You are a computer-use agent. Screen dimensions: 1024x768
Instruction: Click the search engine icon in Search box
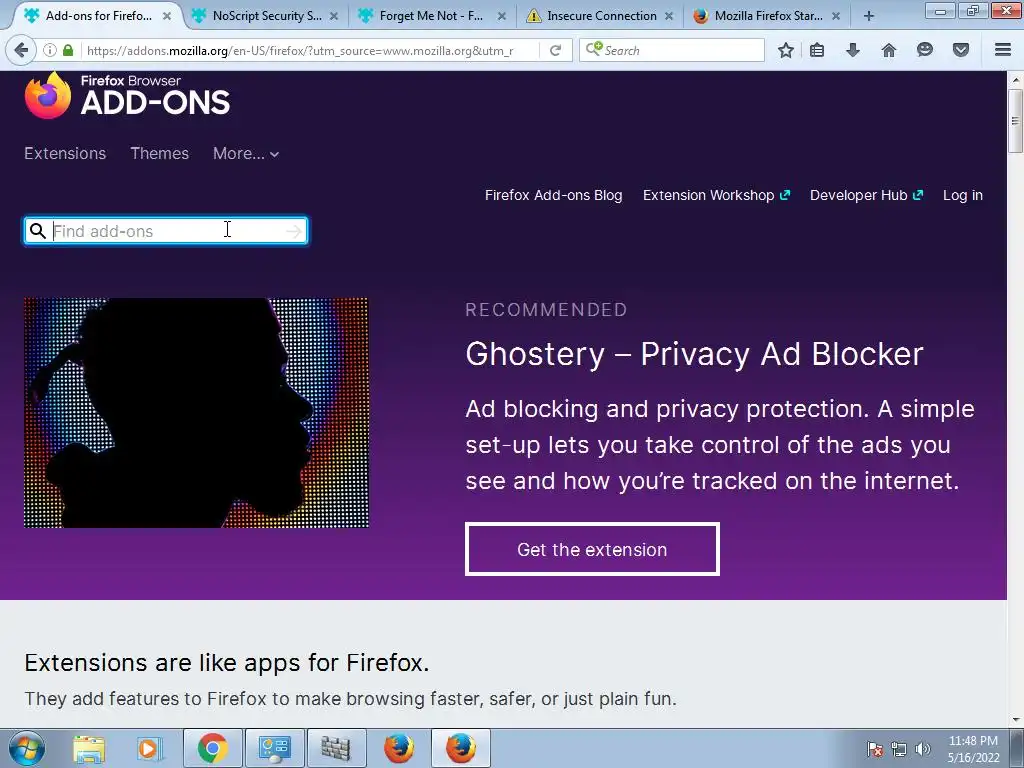tap(594, 49)
